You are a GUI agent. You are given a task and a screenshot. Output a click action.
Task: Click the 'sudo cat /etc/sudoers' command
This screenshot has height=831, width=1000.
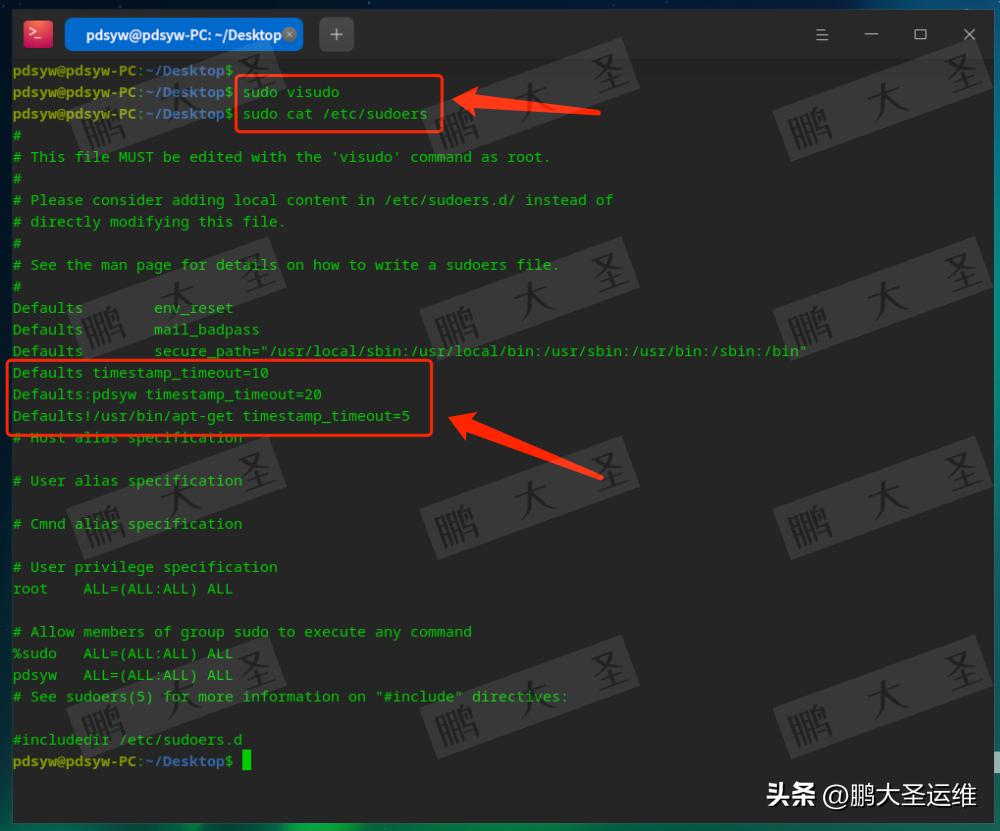pos(335,114)
